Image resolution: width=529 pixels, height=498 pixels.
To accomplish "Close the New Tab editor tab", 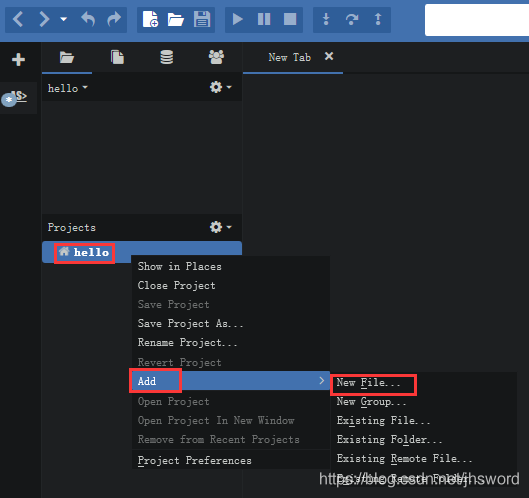I will pyautogui.click(x=329, y=56).
